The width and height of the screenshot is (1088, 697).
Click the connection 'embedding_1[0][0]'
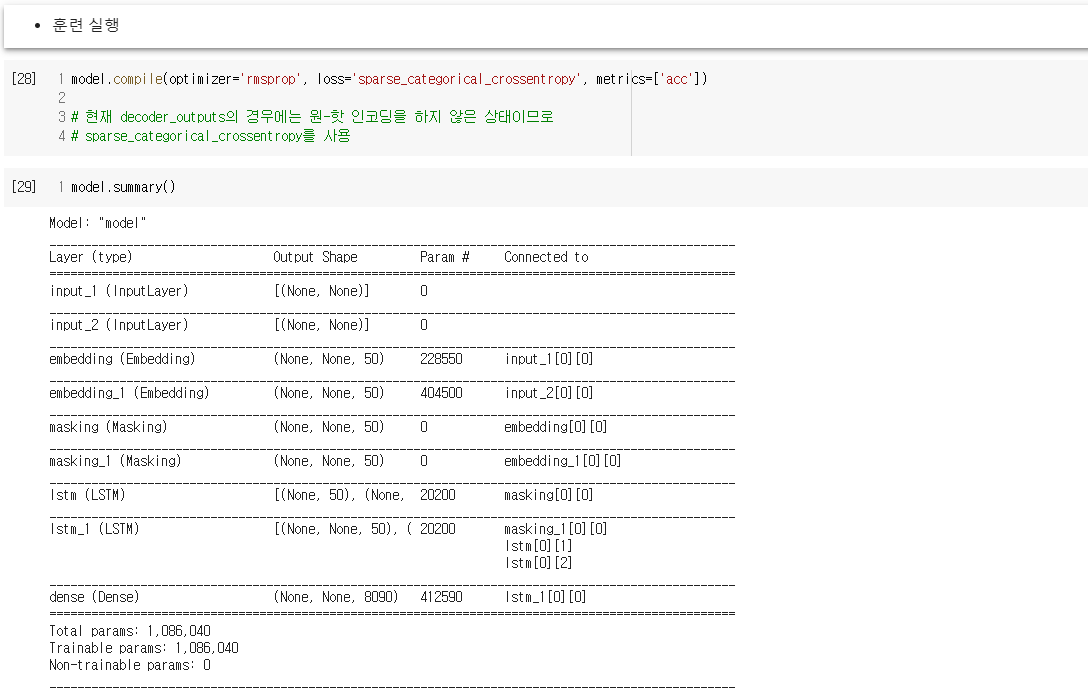(563, 461)
